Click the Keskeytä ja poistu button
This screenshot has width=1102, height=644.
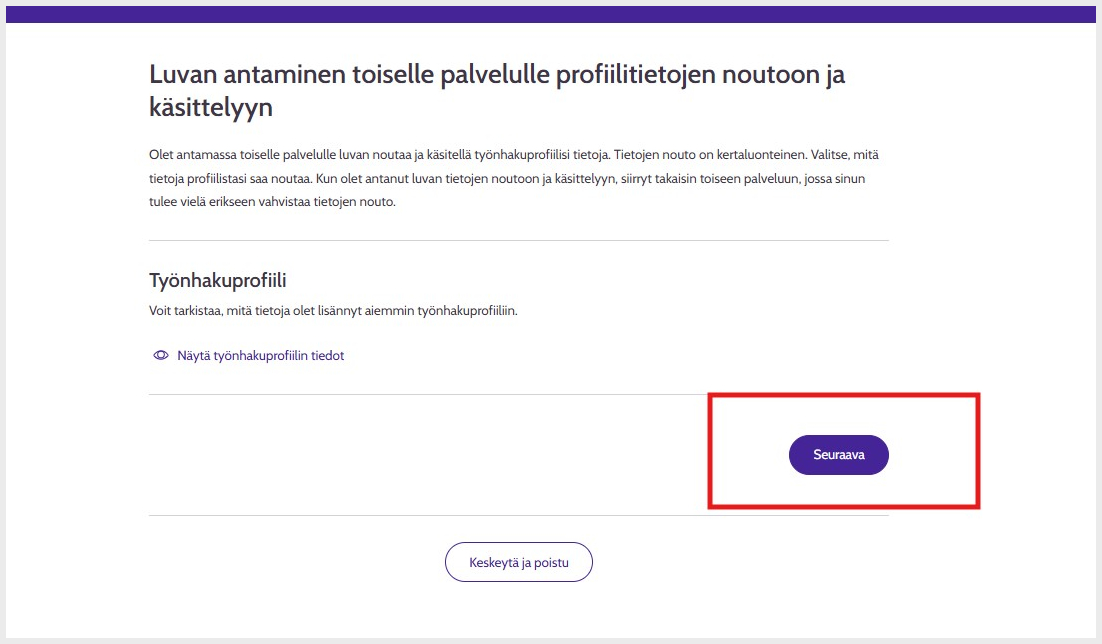point(518,562)
